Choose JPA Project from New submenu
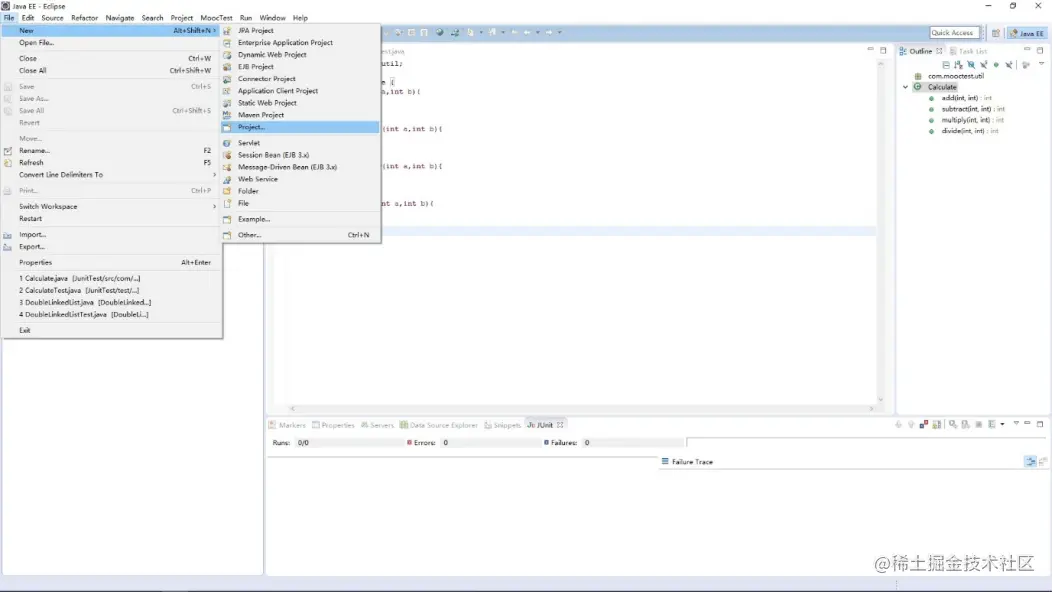The image size is (1053, 592). [x=301, y=31]
